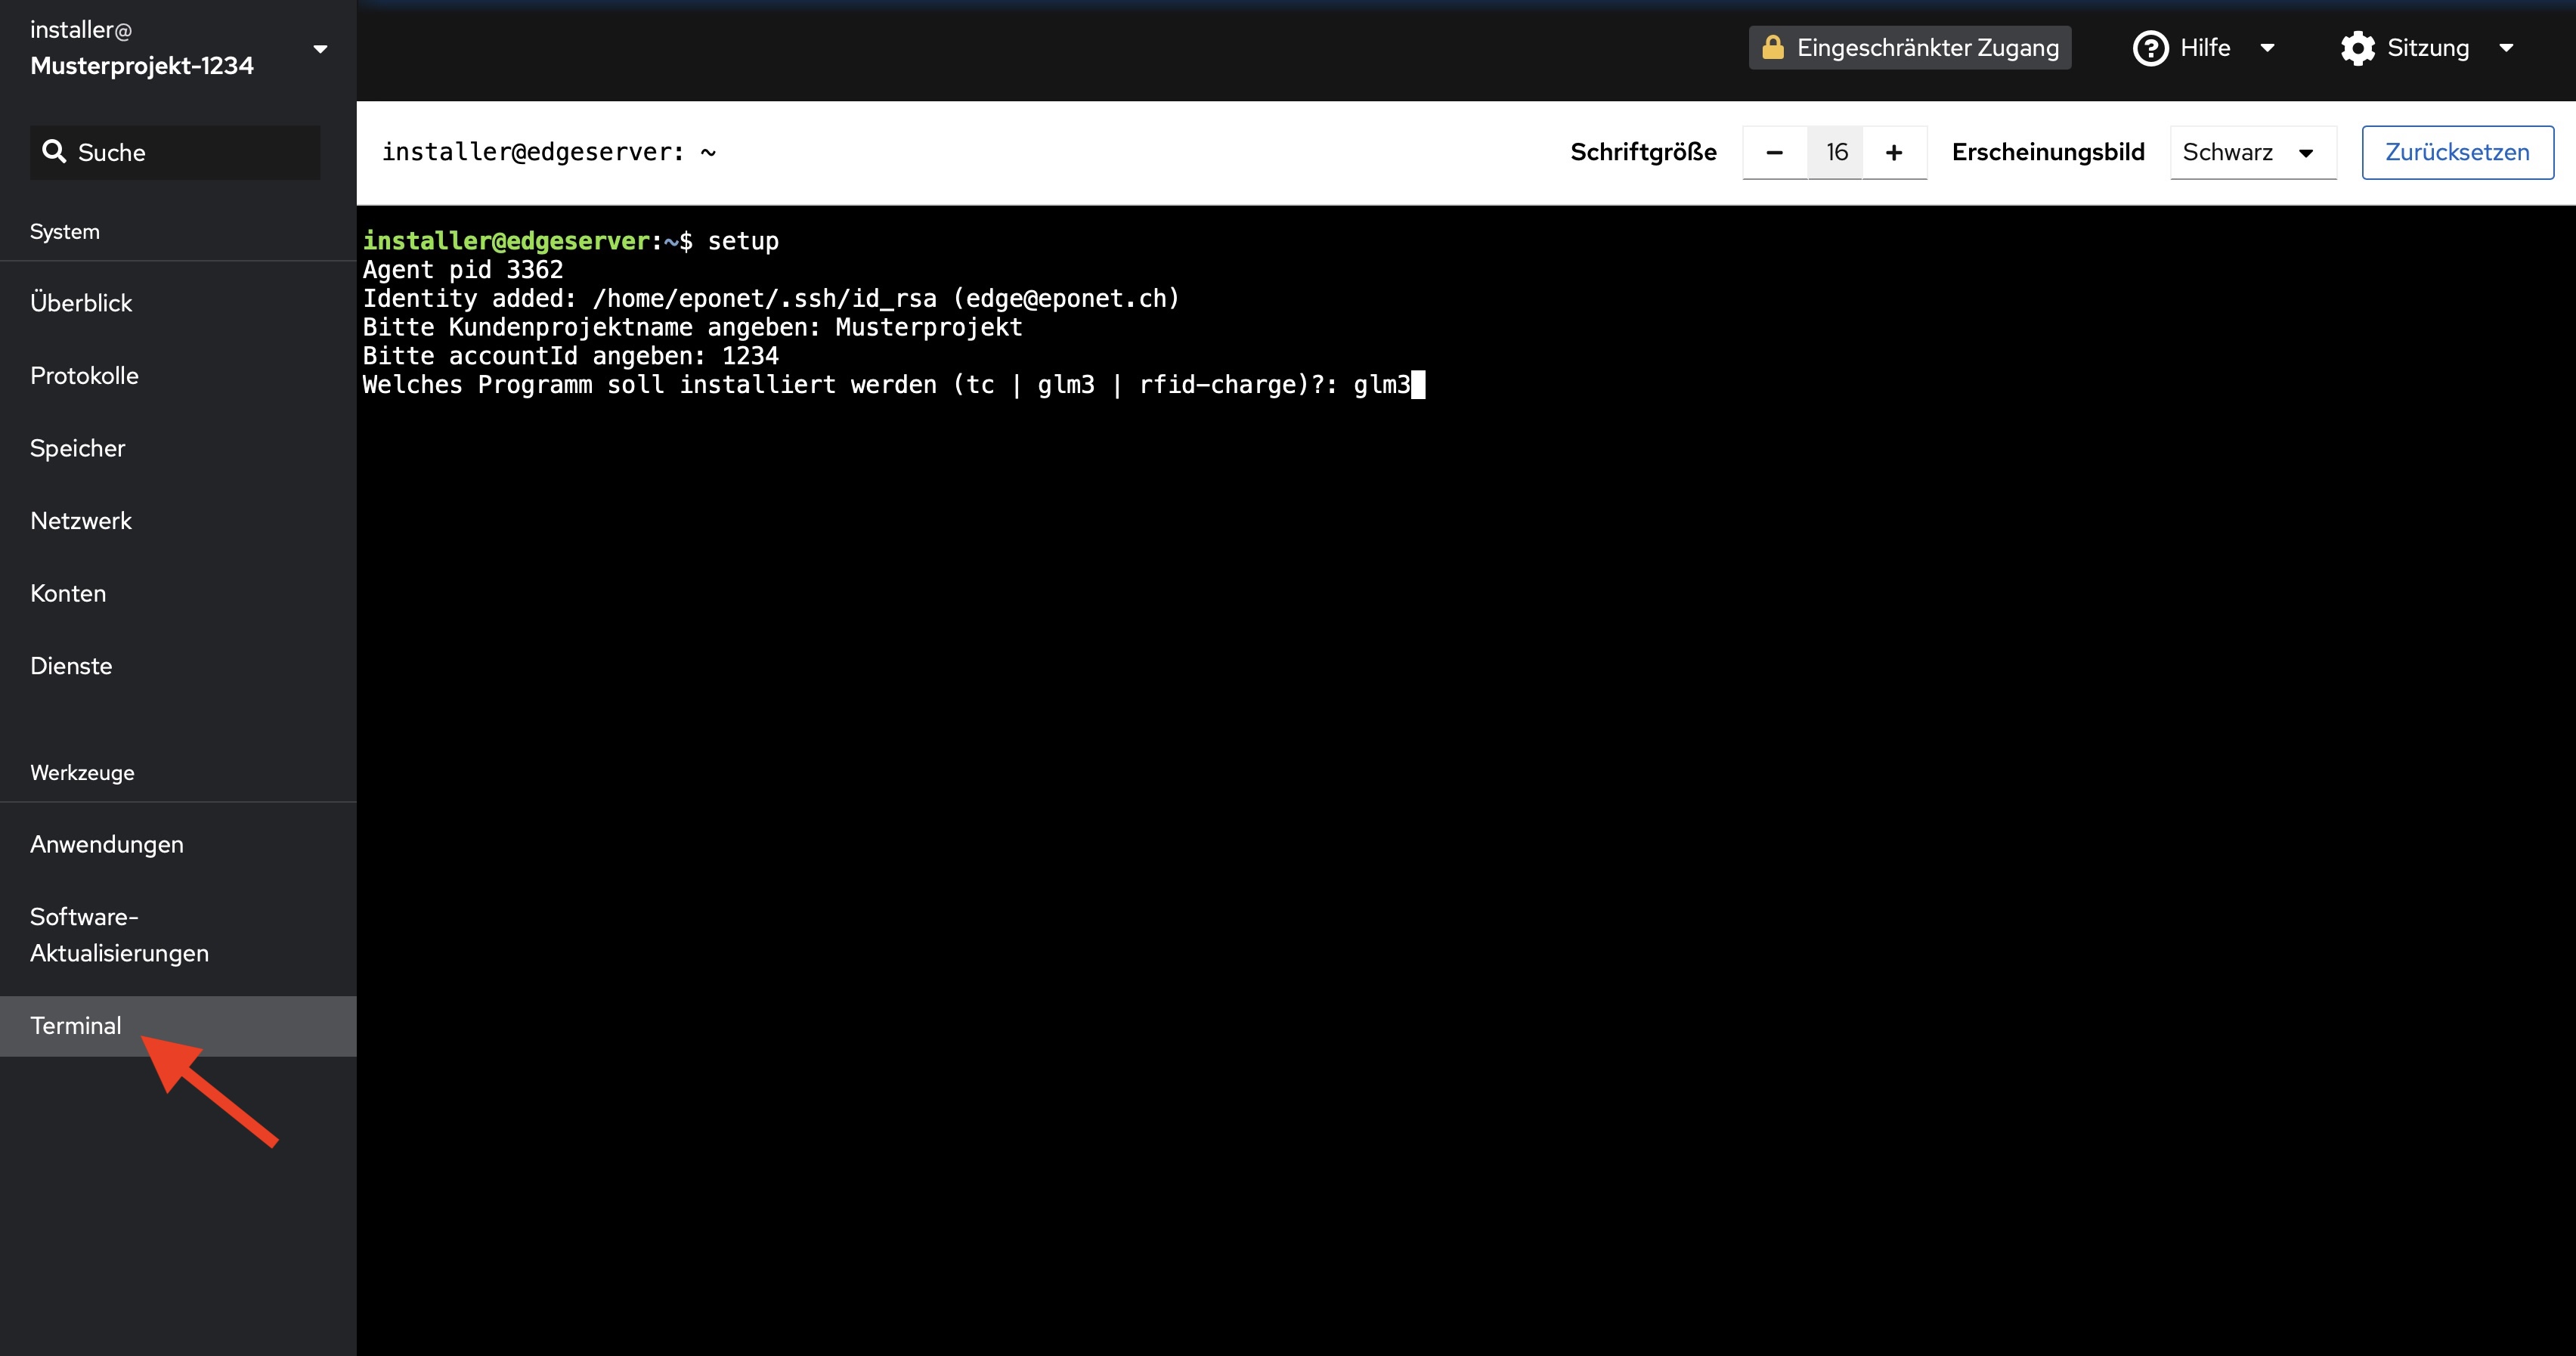The width and height of the screenshot is (2576, 1356).
Task: Click the System section heading
Action: coord(65,232)
